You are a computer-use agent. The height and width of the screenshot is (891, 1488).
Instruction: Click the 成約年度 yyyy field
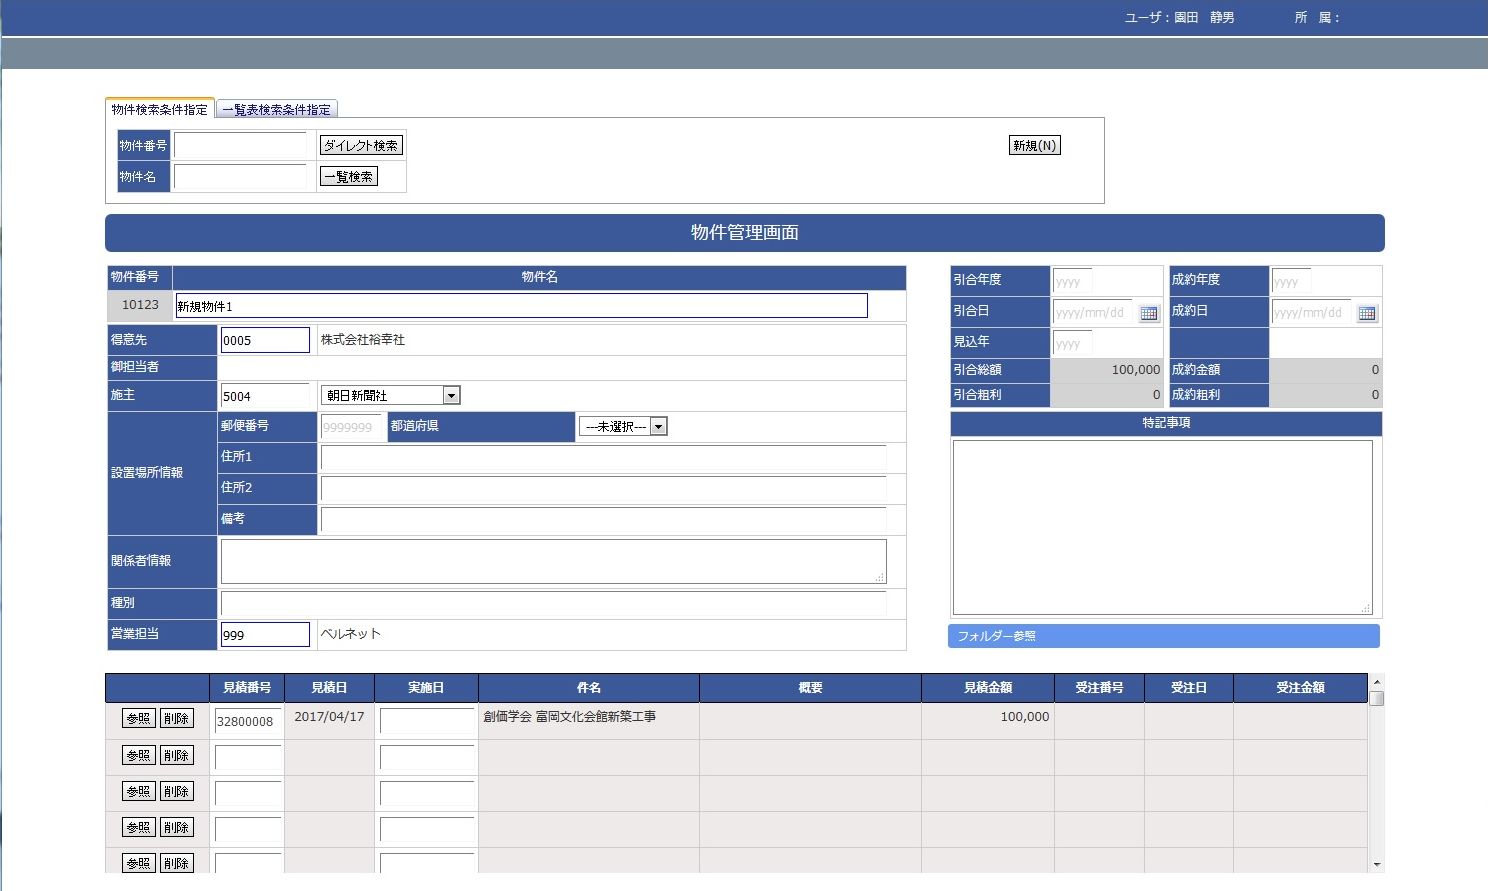(x=1291, y=281)
